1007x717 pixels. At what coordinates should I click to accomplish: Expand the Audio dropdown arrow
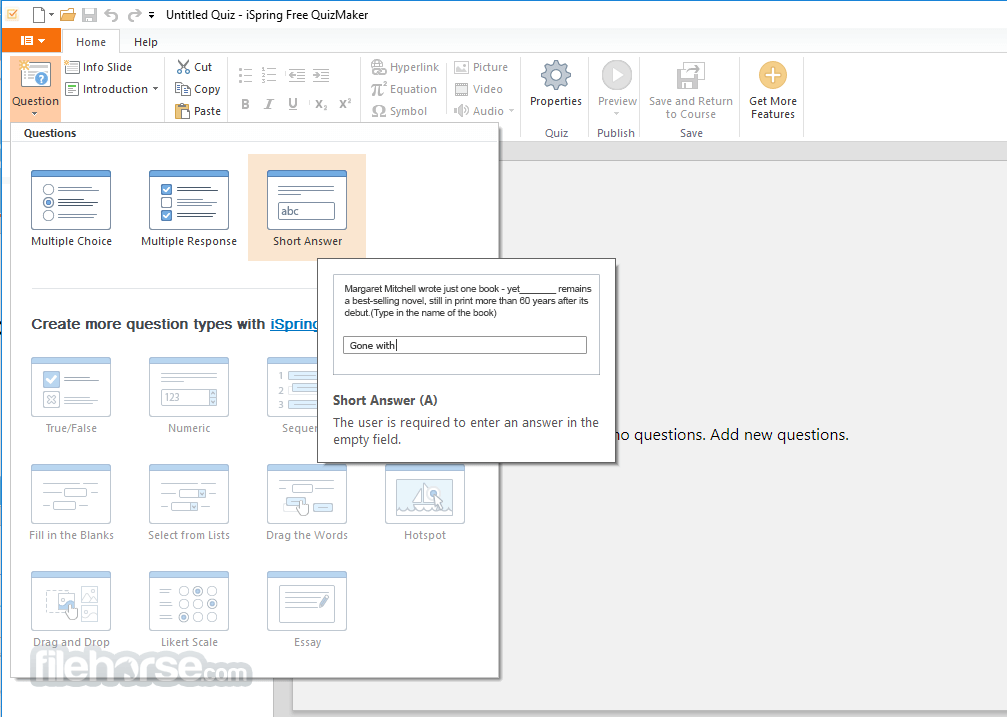point(512,111)
